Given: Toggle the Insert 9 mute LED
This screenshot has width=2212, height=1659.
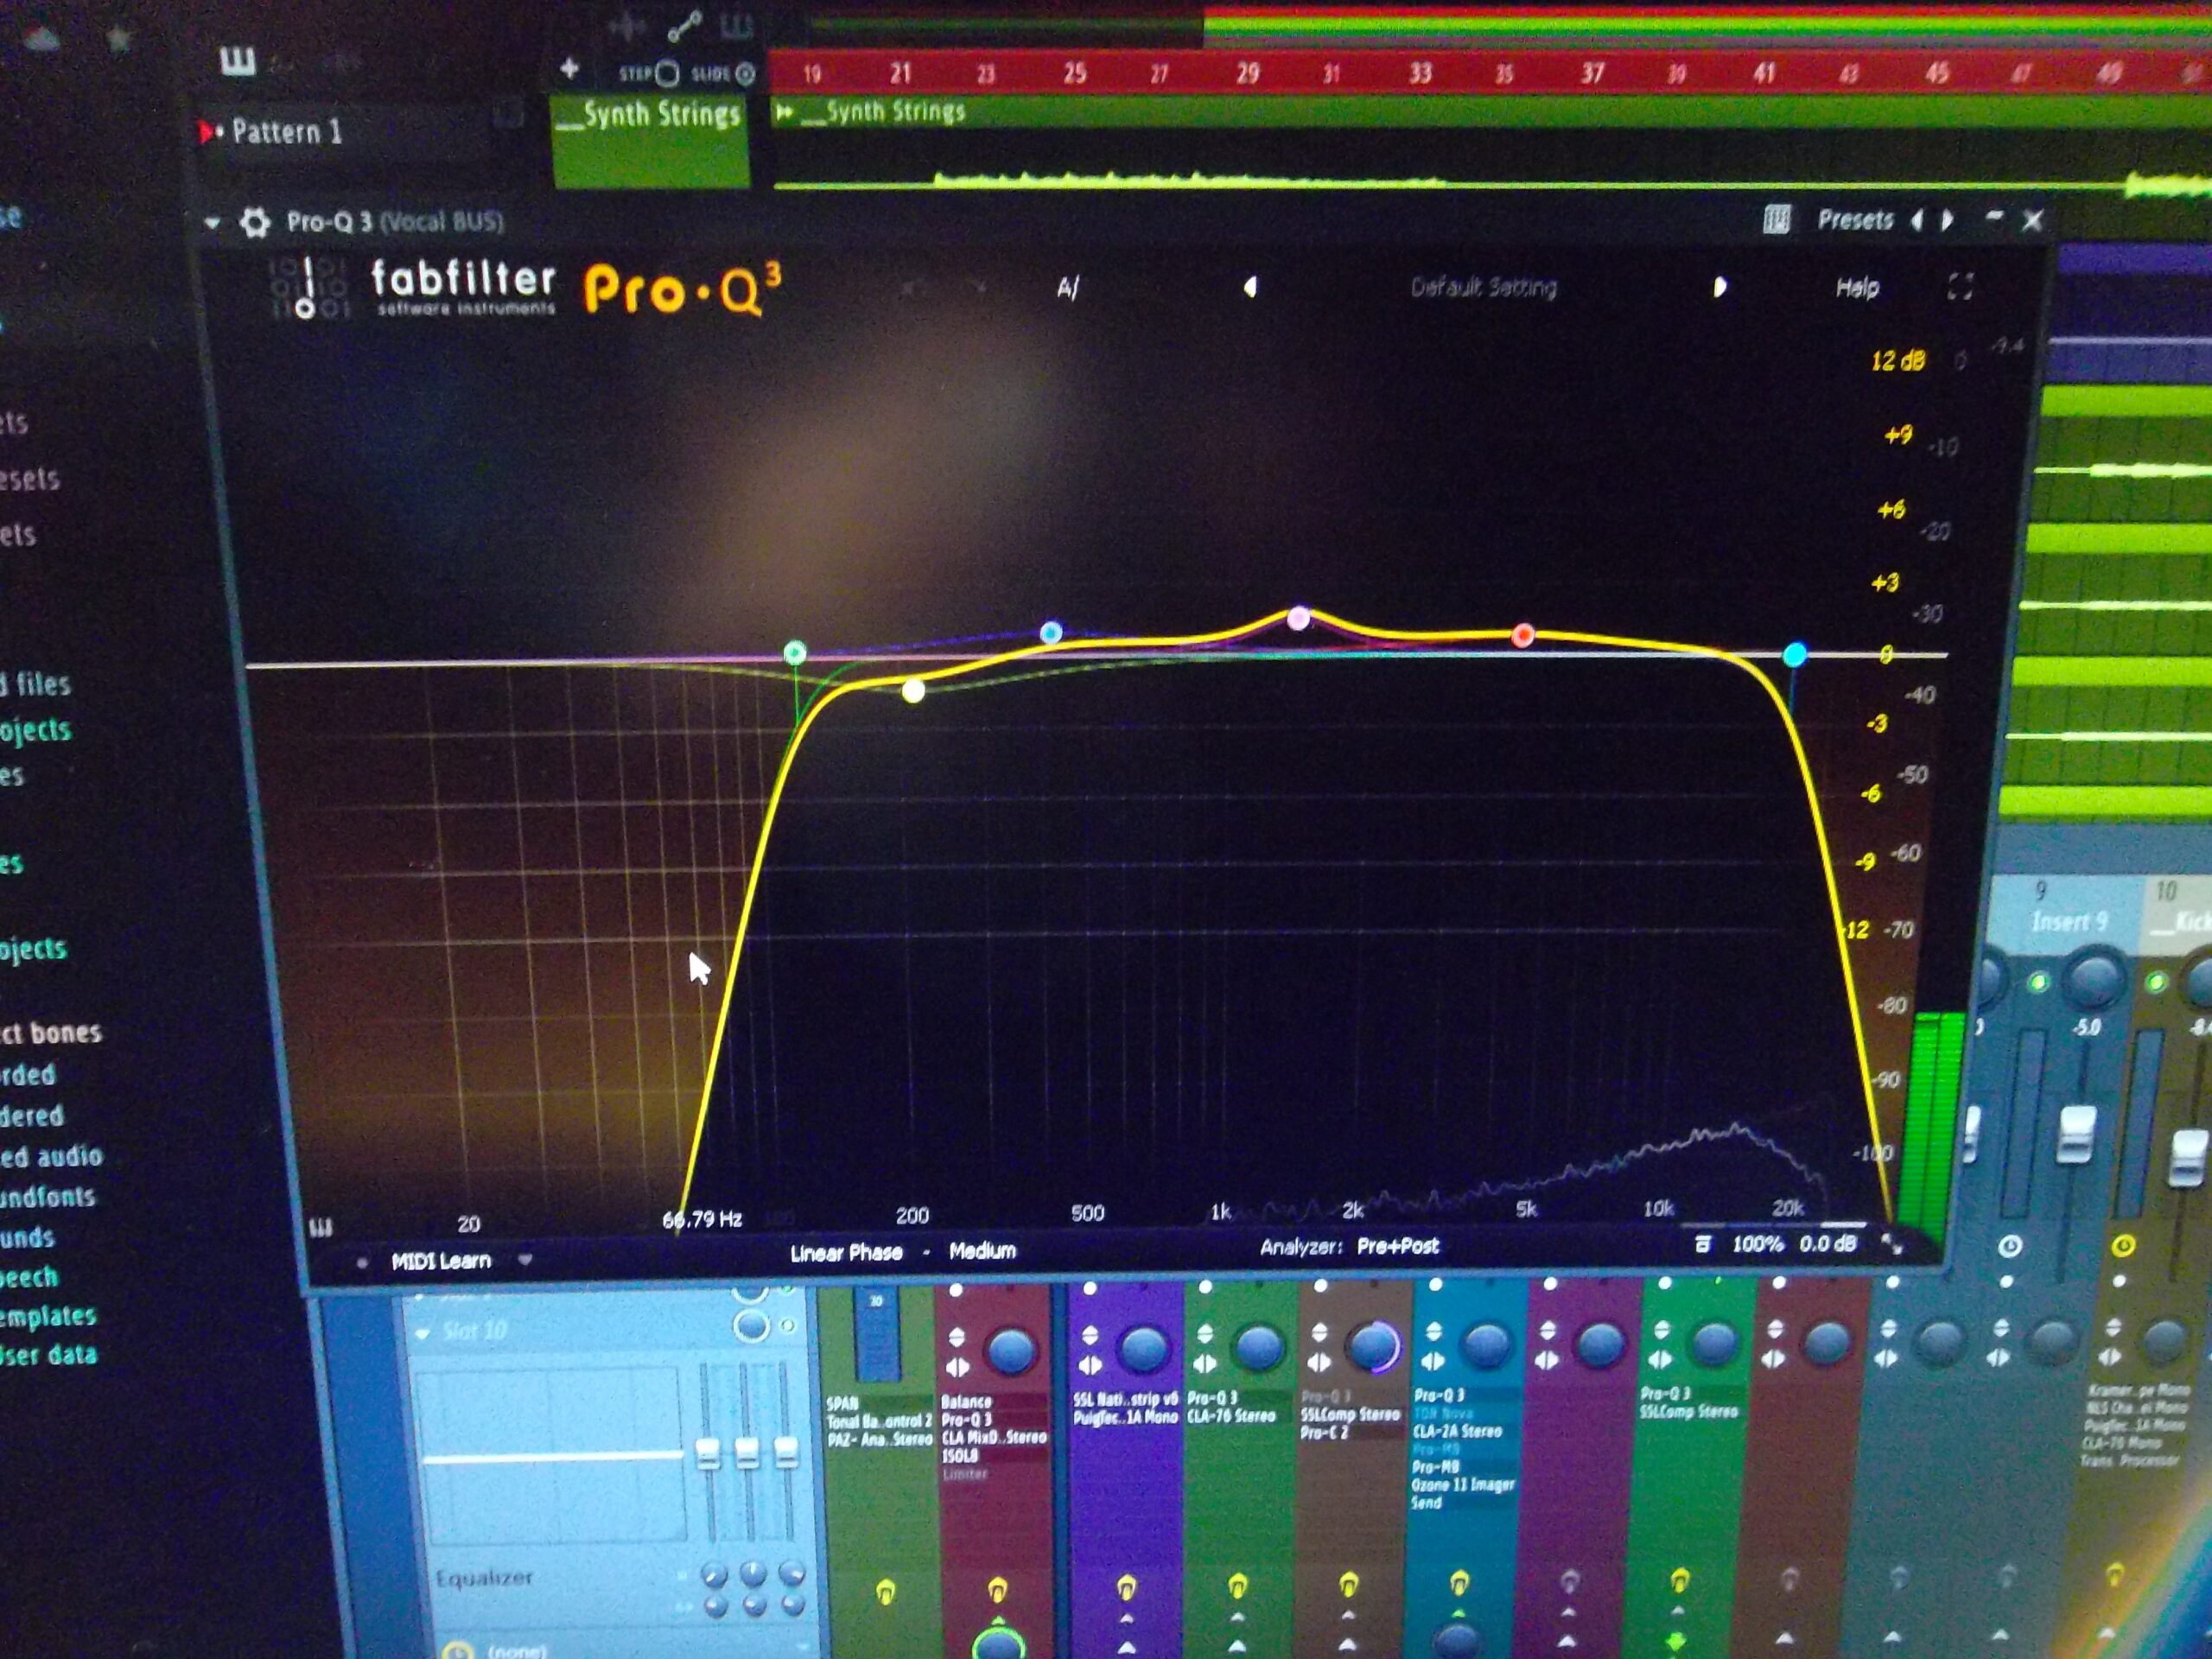Looking at the screenshot, I should (2039, 982).
